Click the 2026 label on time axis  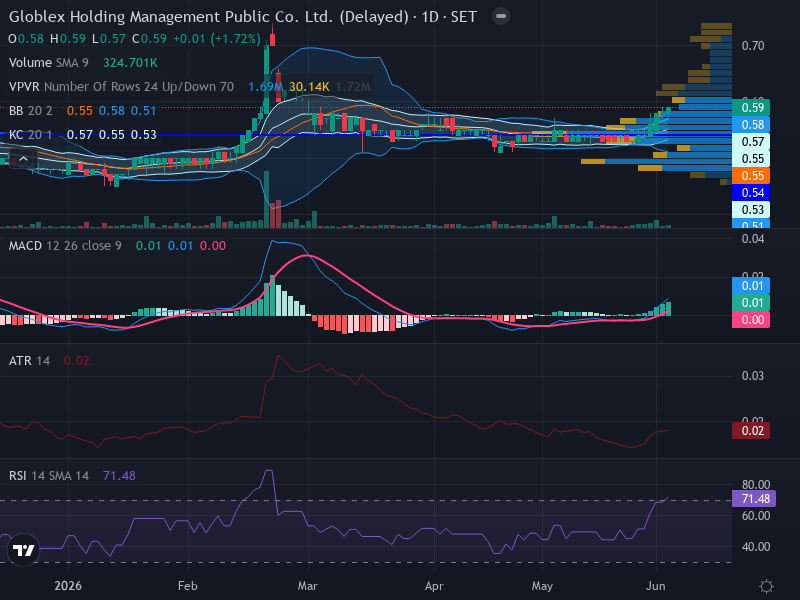pyautogui.click(x=68, y=586)
